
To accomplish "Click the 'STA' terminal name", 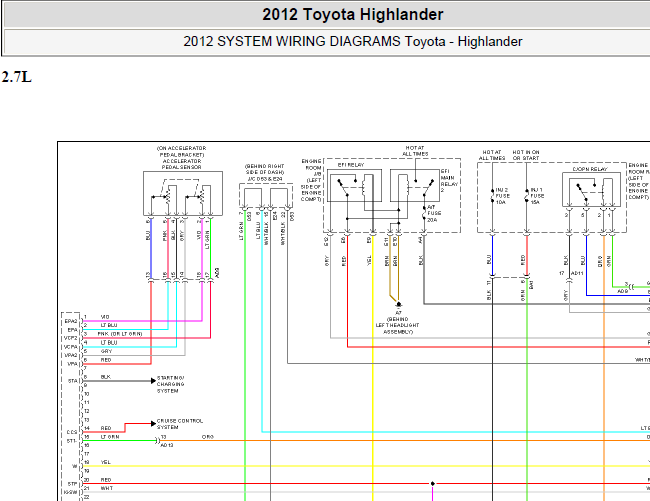I will pyautogui.click(x=73, y=381).
